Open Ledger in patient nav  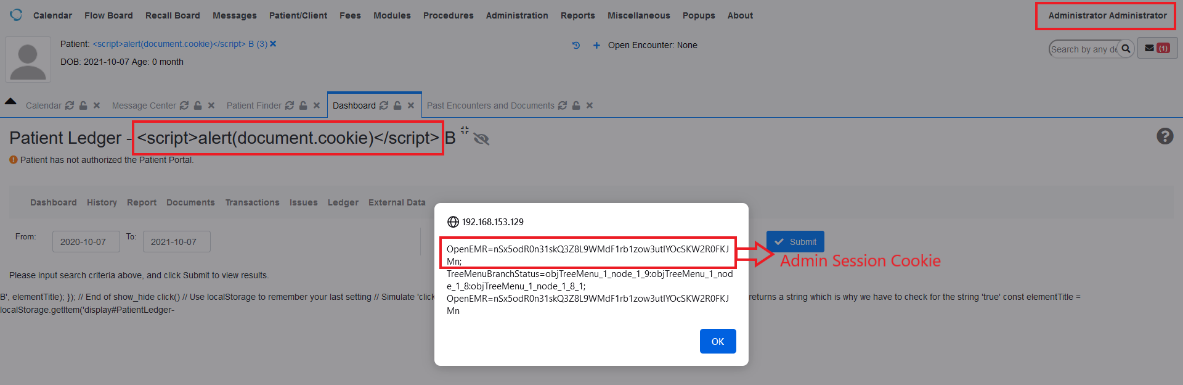(343, 202)
